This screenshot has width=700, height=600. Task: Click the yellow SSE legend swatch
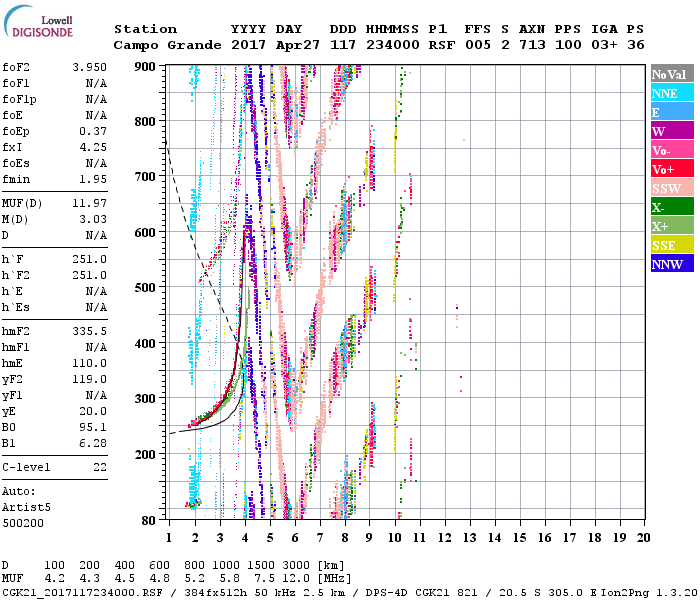click(x=671, y=245)
